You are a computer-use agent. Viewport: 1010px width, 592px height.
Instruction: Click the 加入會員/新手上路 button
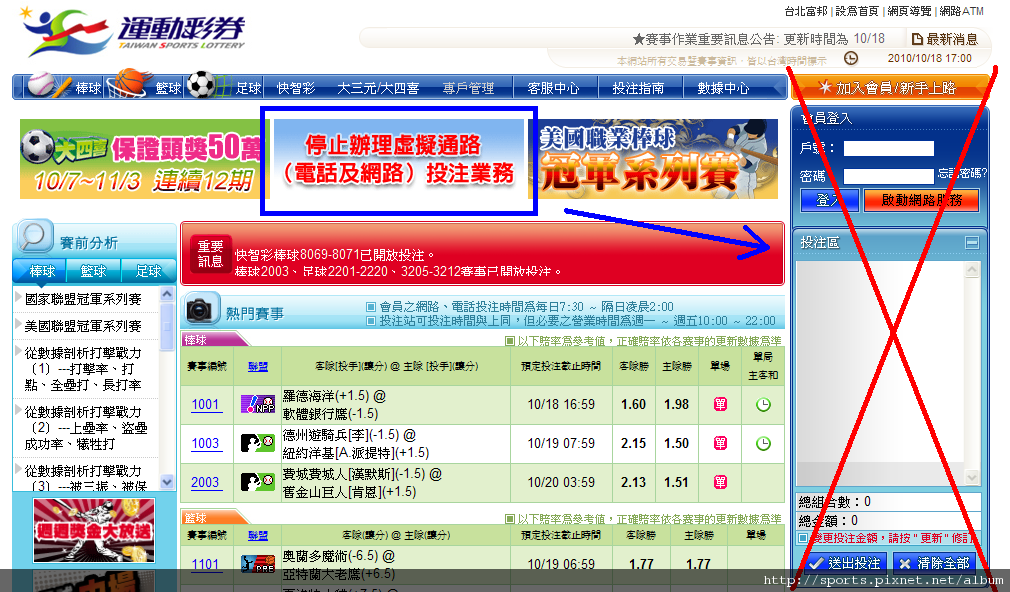[889, 88]
